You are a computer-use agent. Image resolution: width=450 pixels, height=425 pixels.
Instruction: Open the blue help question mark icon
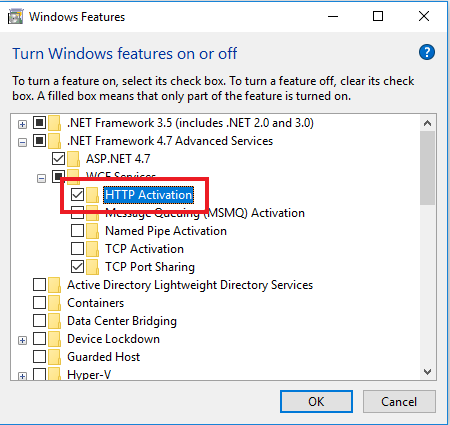[x=427, y=52]
